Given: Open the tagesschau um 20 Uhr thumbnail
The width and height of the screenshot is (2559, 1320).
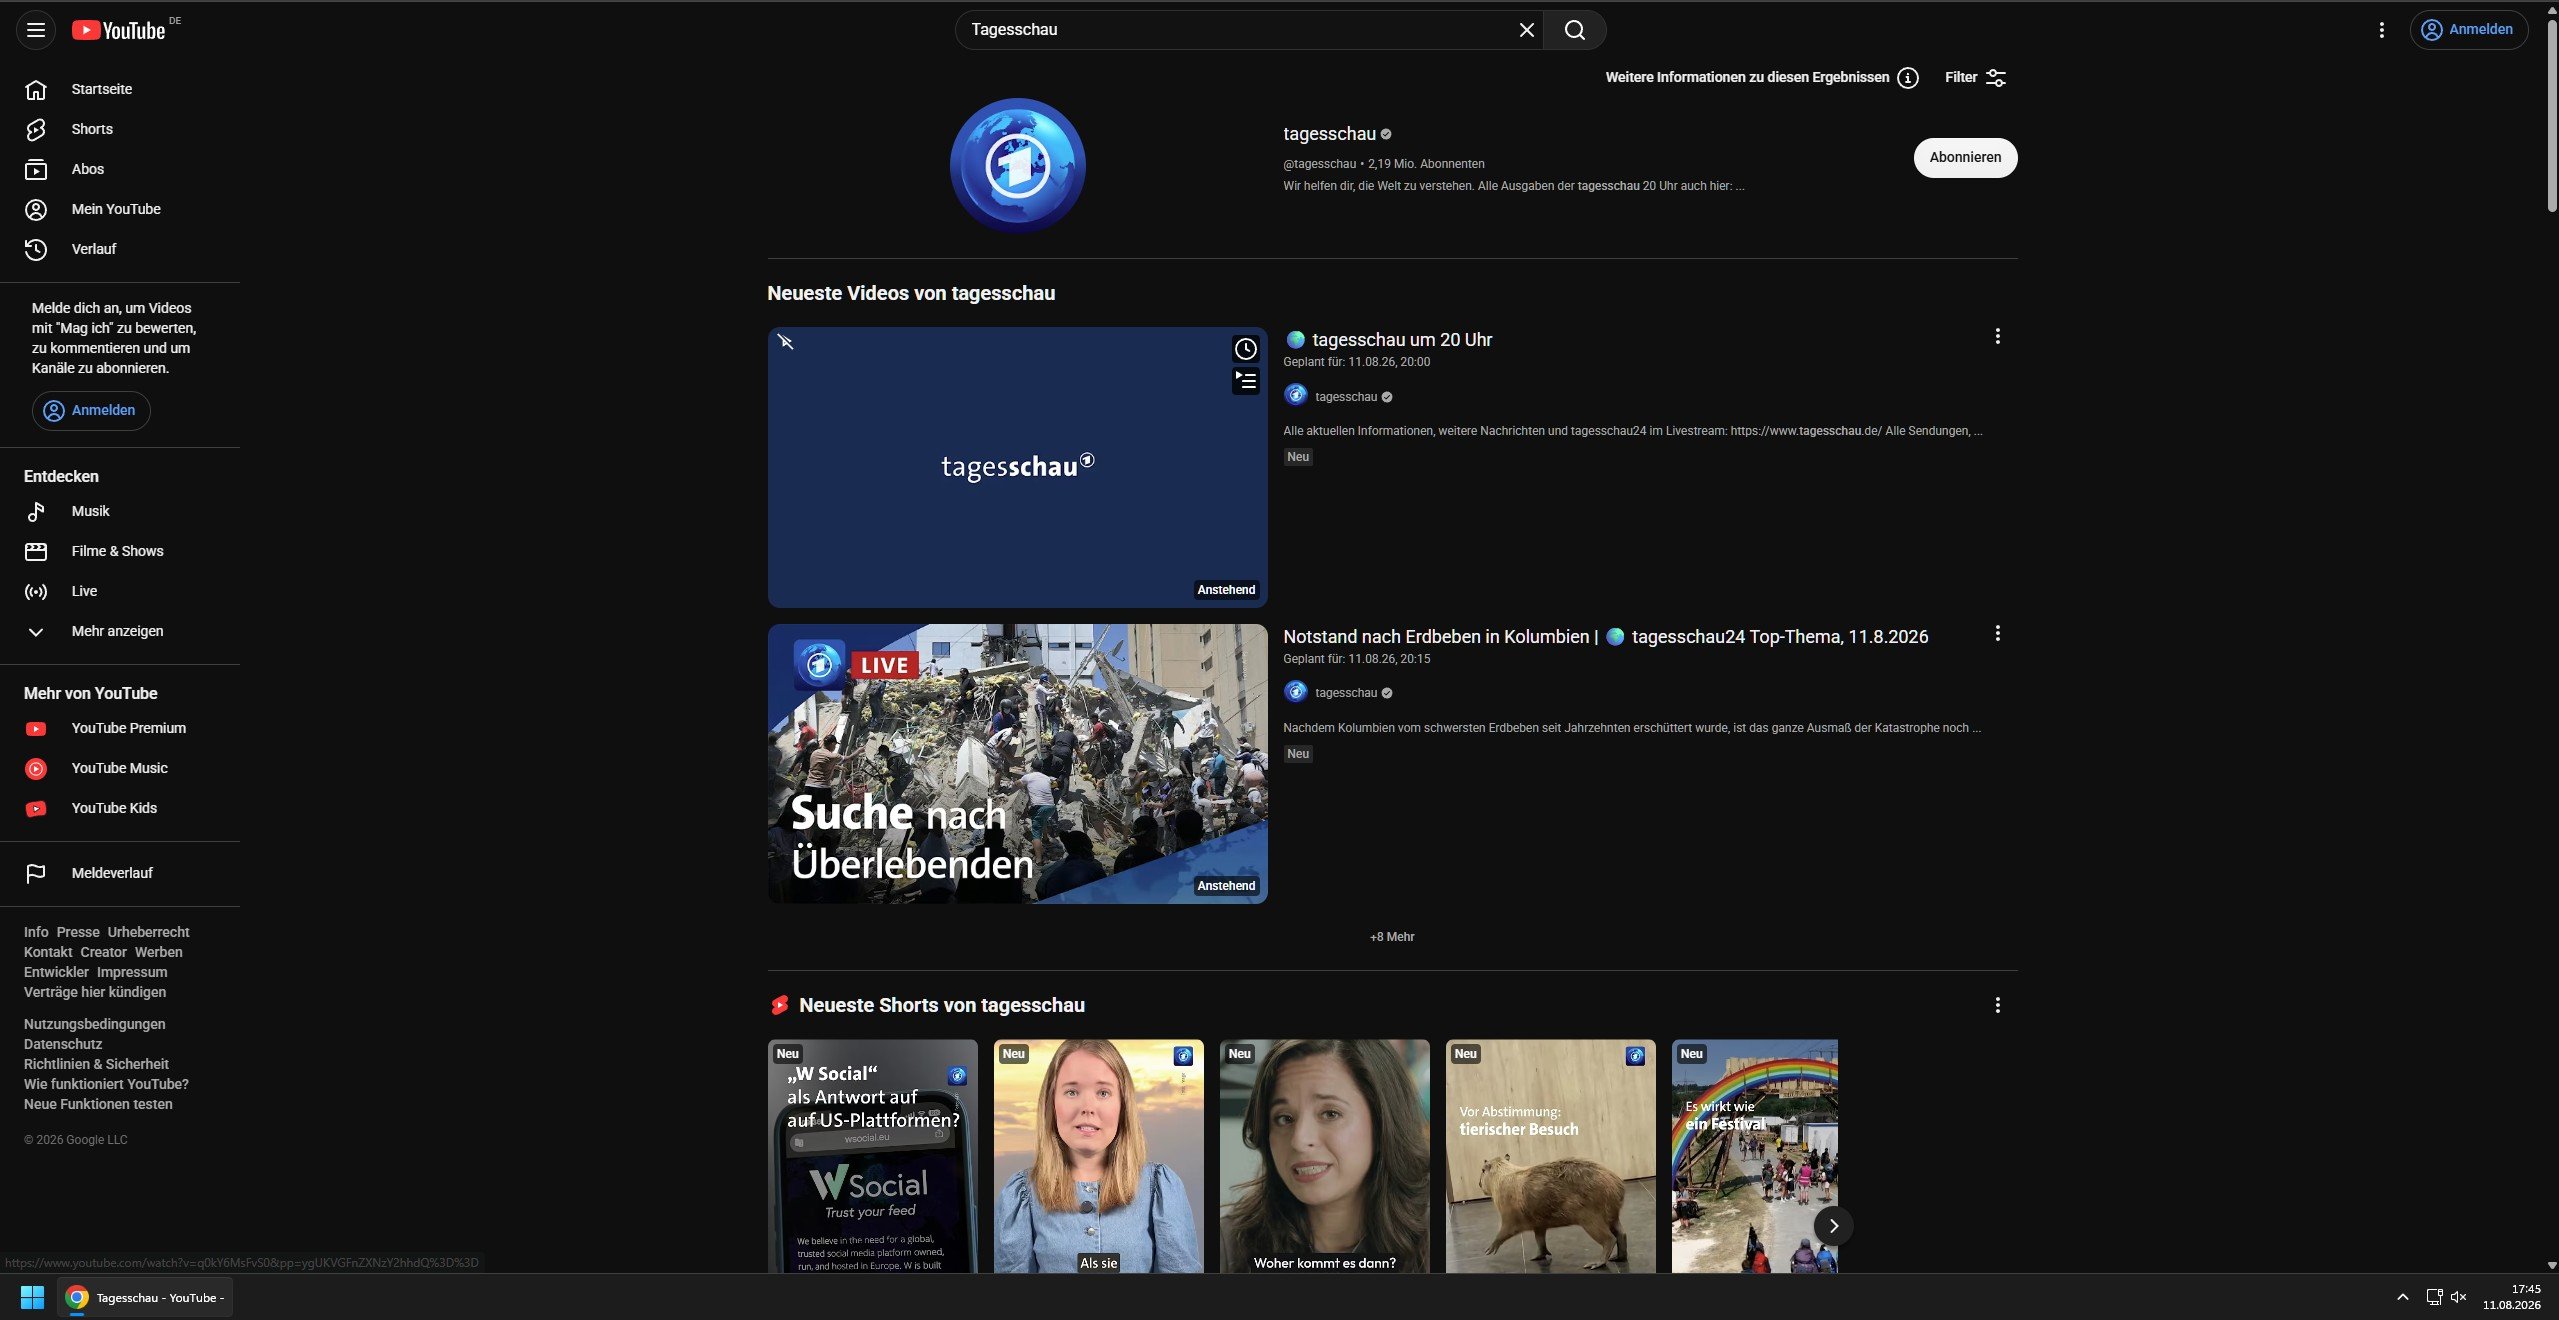Looking at the screenshot, I should pos(1017,467).
